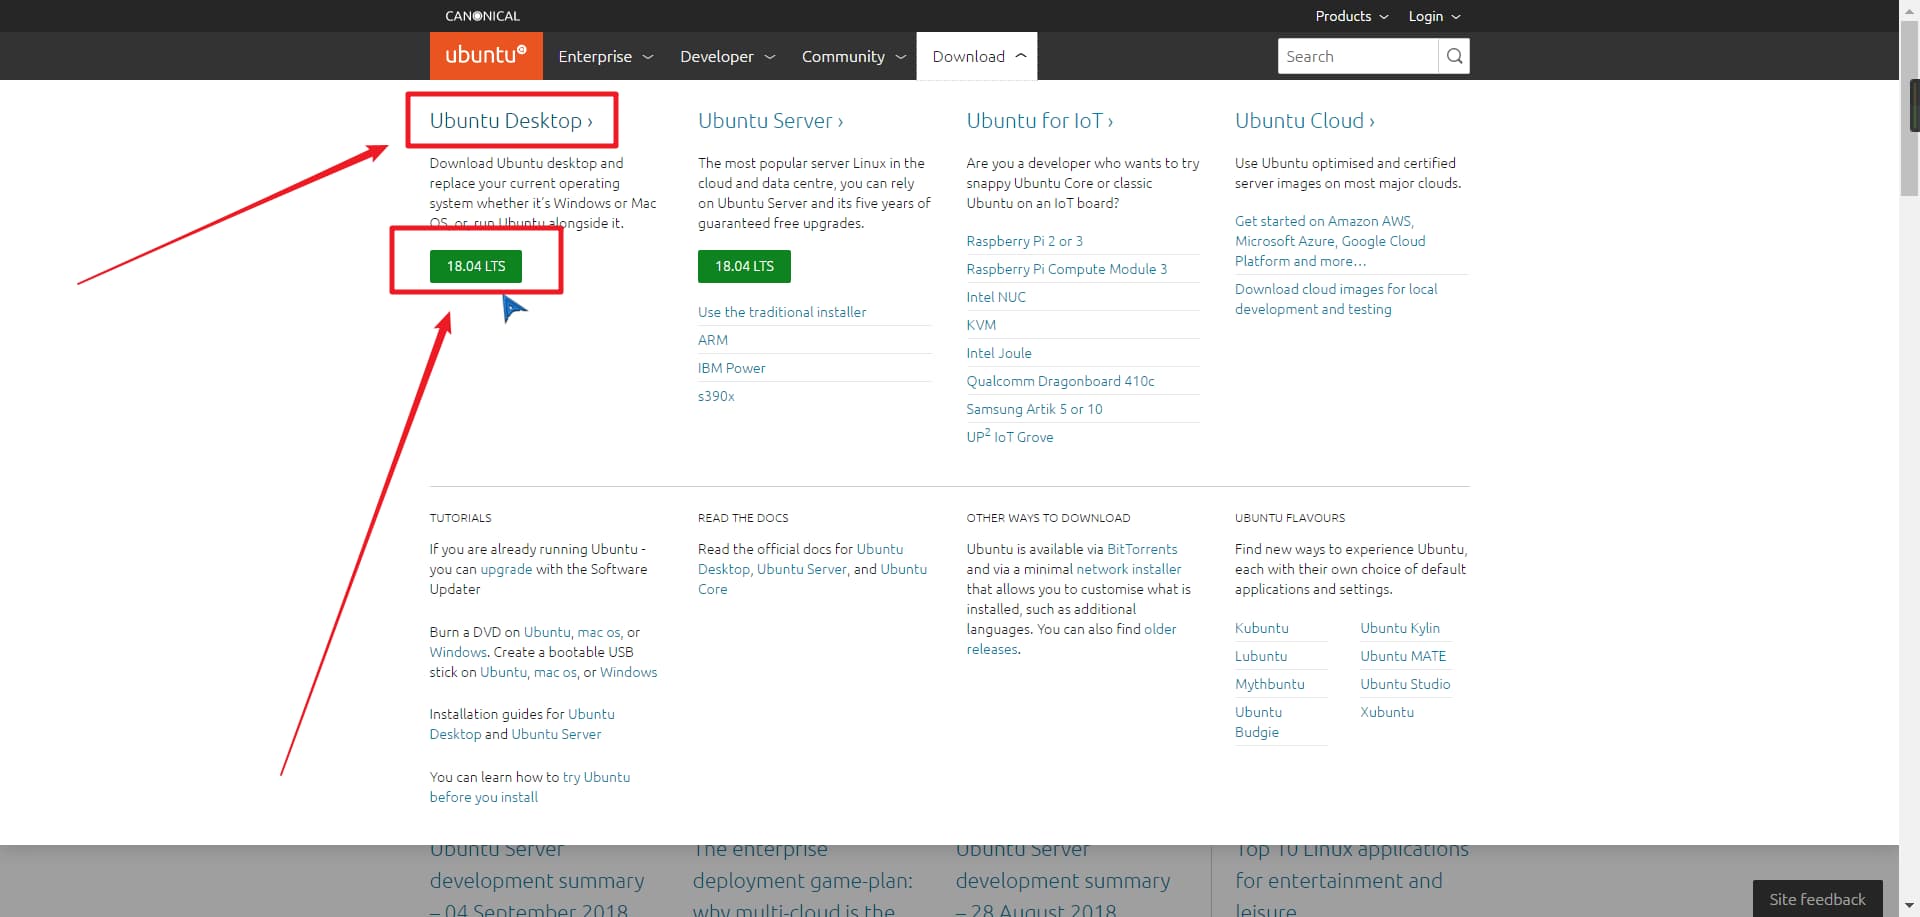Screen dimensions: 1920x917
Task: Click the network installer link
Action: tap(1128, 569)
